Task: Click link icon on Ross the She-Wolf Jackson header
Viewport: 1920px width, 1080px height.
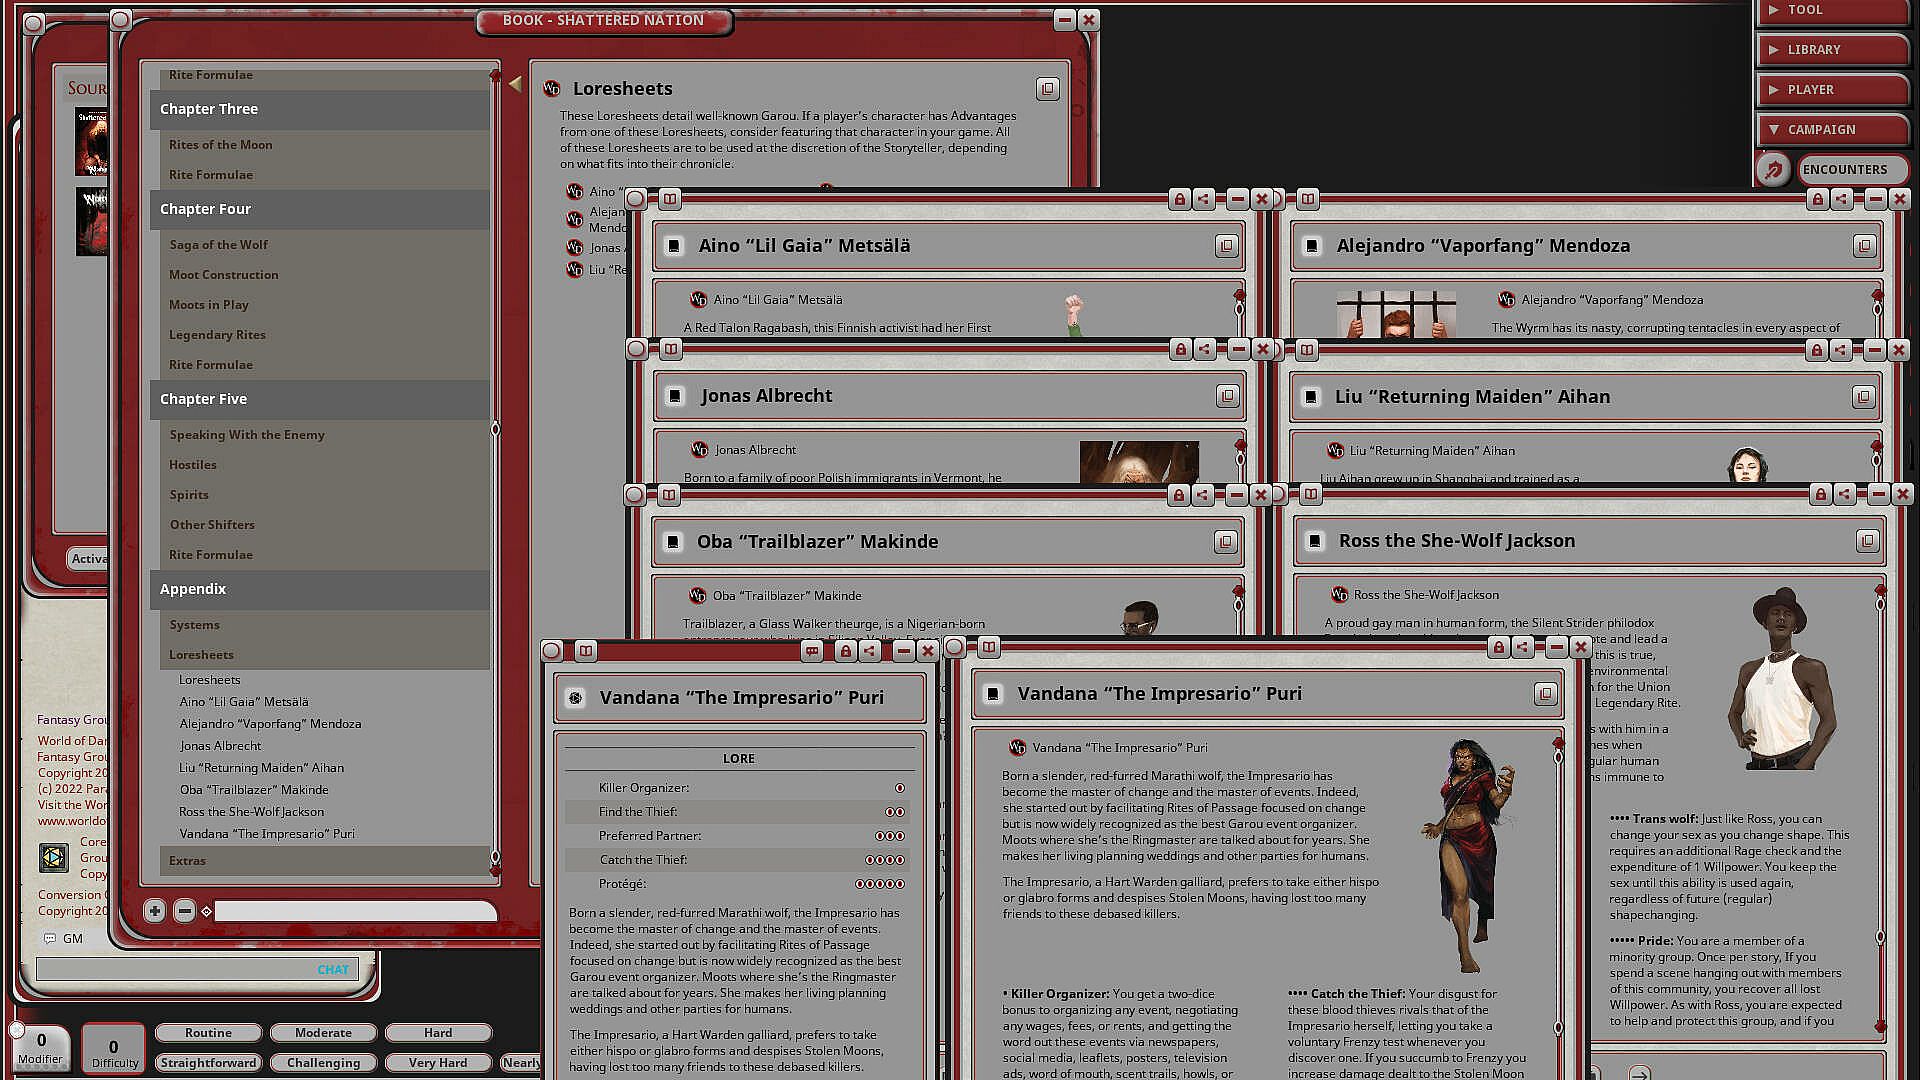Action: click(1866, 541)
